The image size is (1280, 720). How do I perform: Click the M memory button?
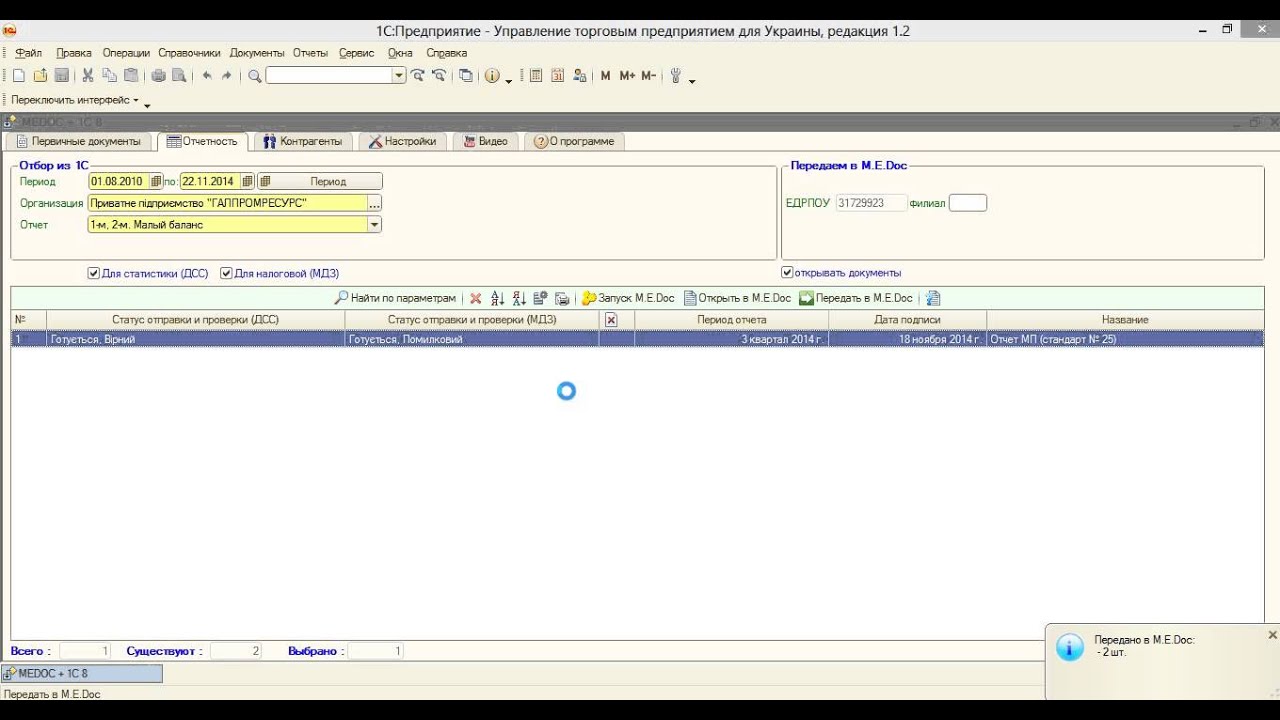(x=606, y=76)
